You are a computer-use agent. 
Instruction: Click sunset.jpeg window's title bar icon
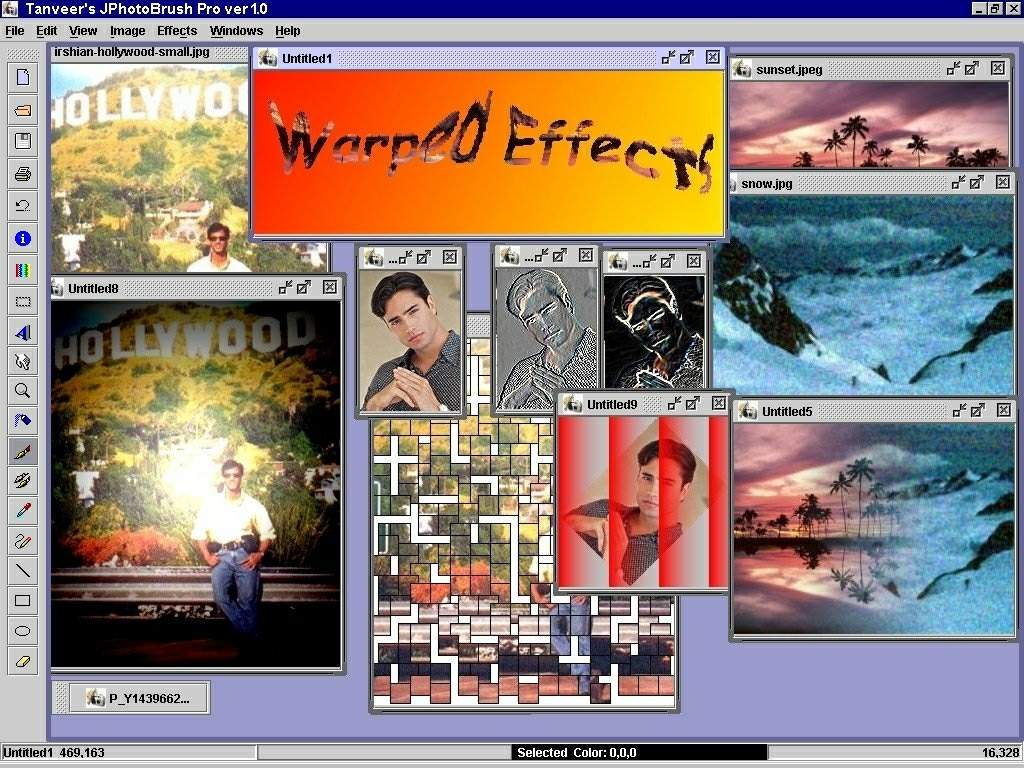pyautogui.click(x=742, y=69)
